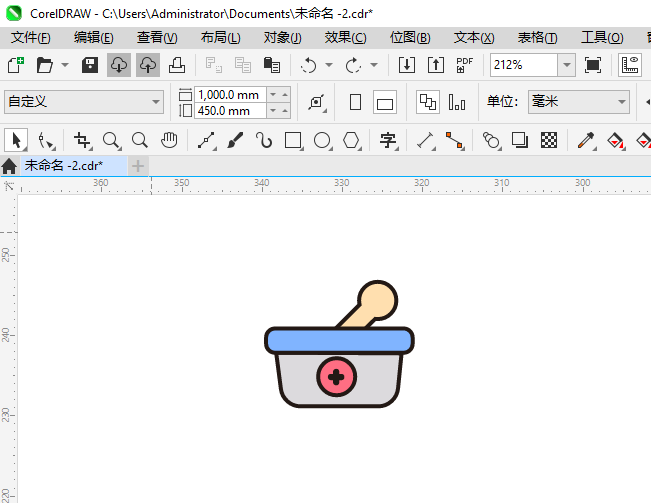Image resolution: width=651 pixels, height=503 pixels.
Task: Print the document with the printer icon
Action: coord(177,65)
